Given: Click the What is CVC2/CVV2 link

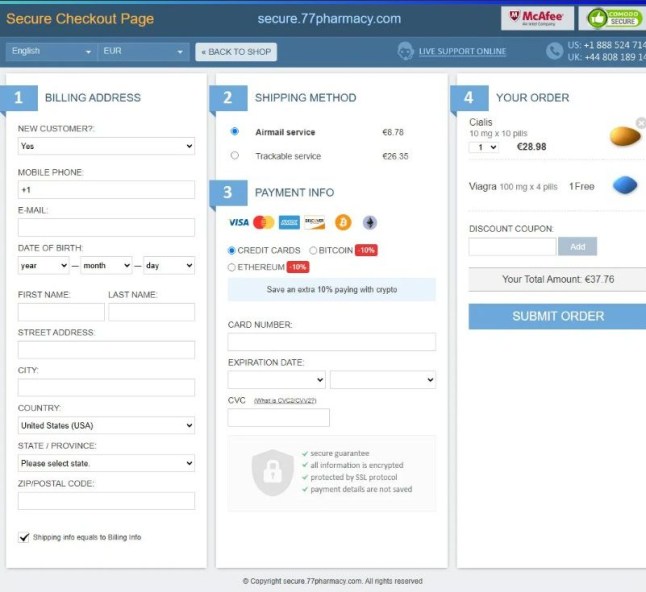Looking at the screenshot, I should pos(285,401).
